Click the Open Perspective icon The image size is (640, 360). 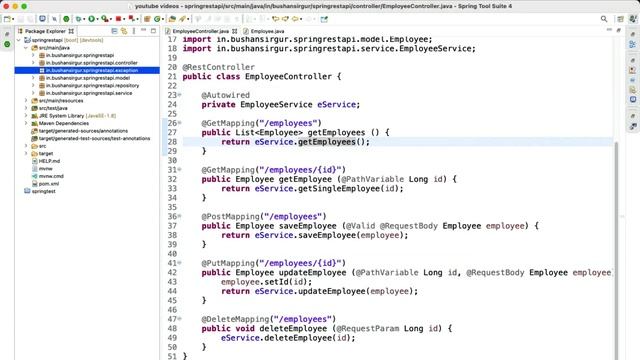[620, 19]
